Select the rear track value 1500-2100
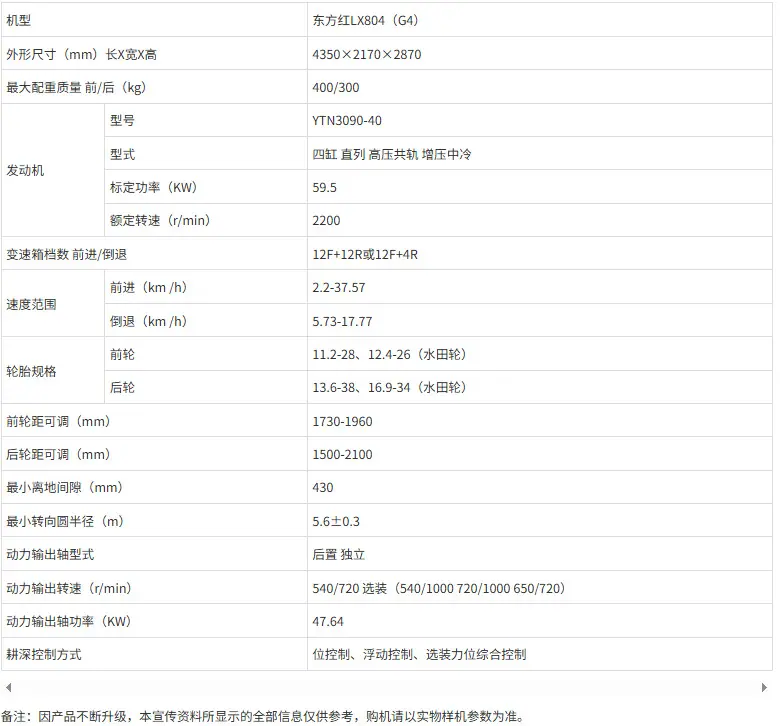 pos(342,454)
